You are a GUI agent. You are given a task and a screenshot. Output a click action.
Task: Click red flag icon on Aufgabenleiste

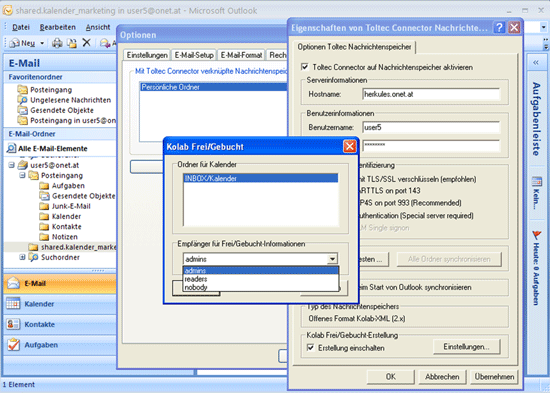[537, 234]
